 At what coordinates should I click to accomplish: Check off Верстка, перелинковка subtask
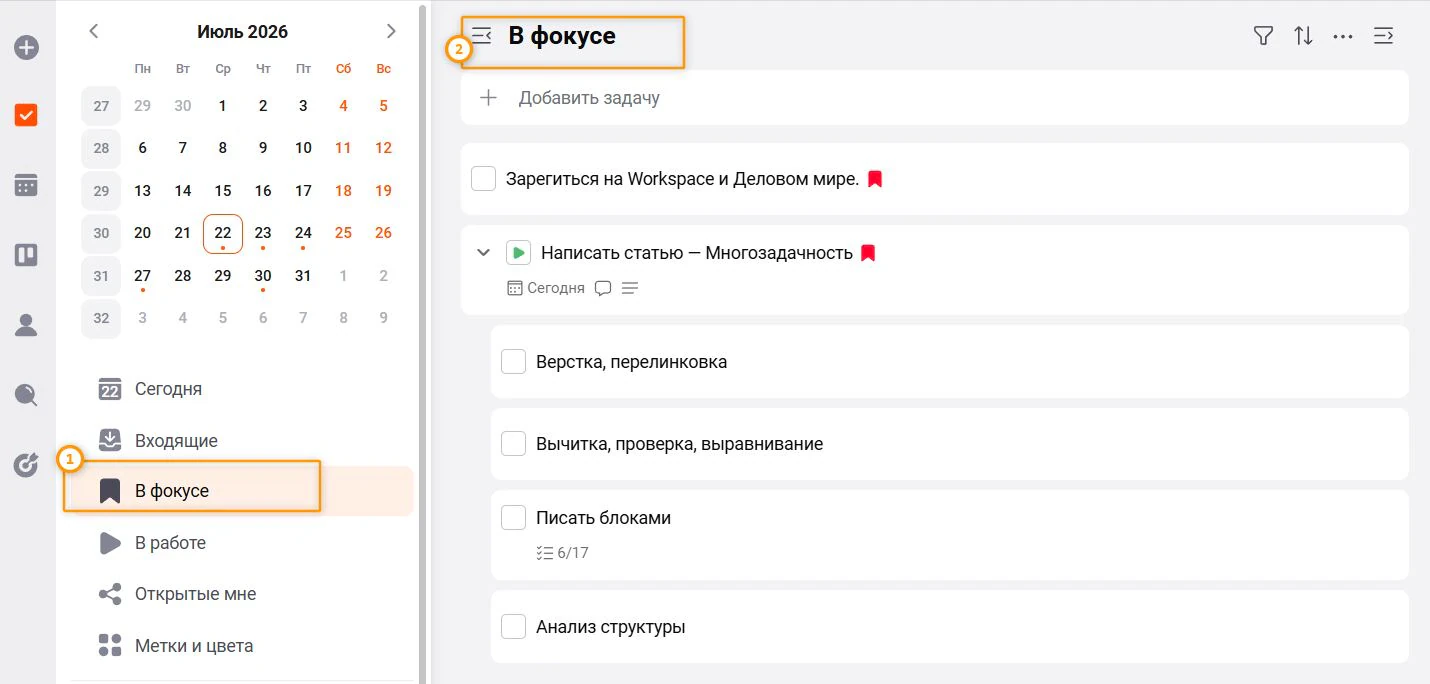tap(514, 361)
